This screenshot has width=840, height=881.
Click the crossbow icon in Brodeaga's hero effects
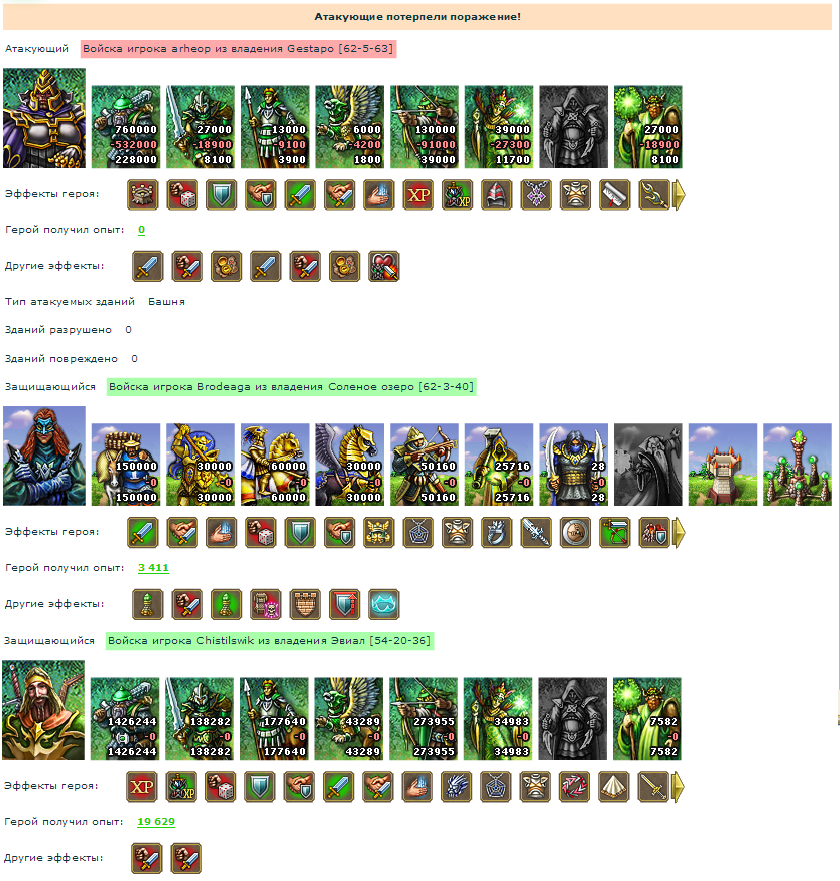pyautogui.click(x=615, y=533)
